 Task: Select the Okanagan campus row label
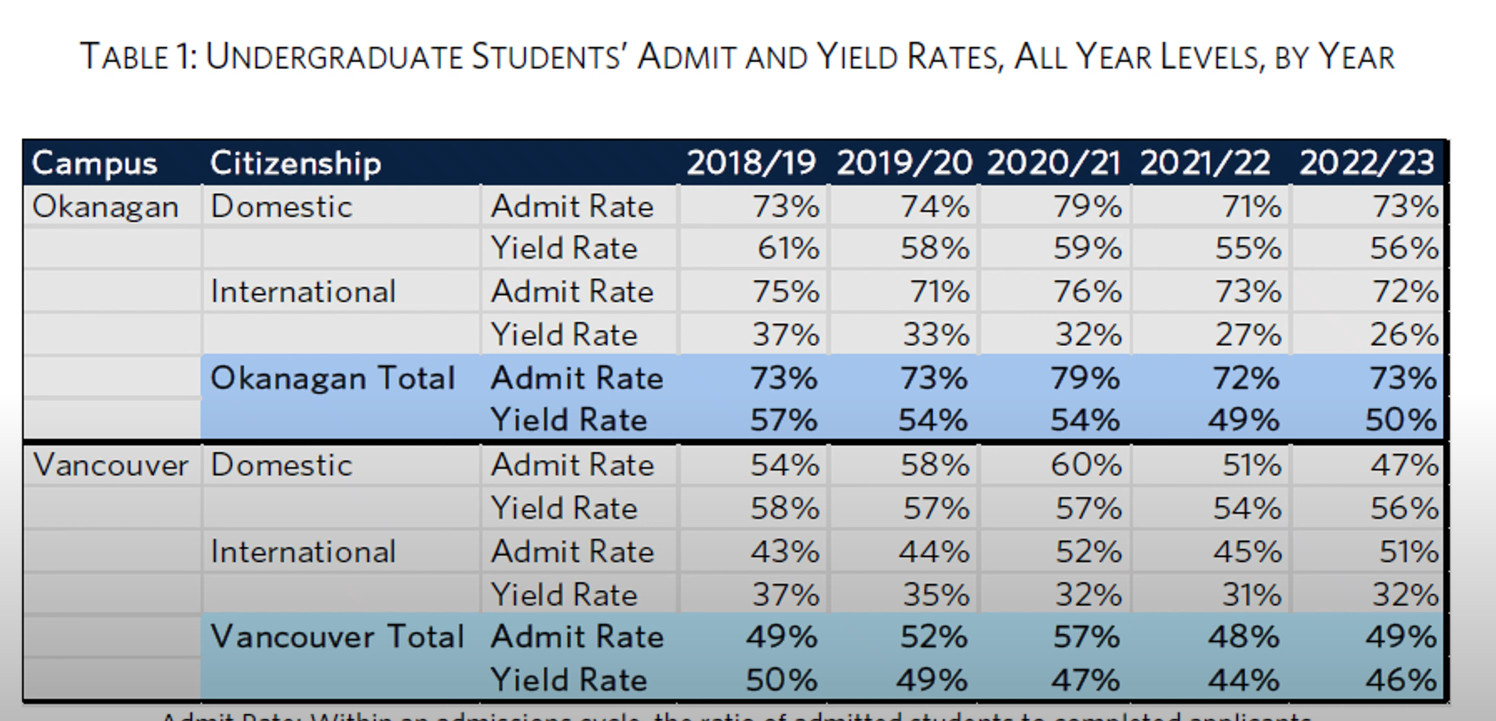(x=106, y=207)
